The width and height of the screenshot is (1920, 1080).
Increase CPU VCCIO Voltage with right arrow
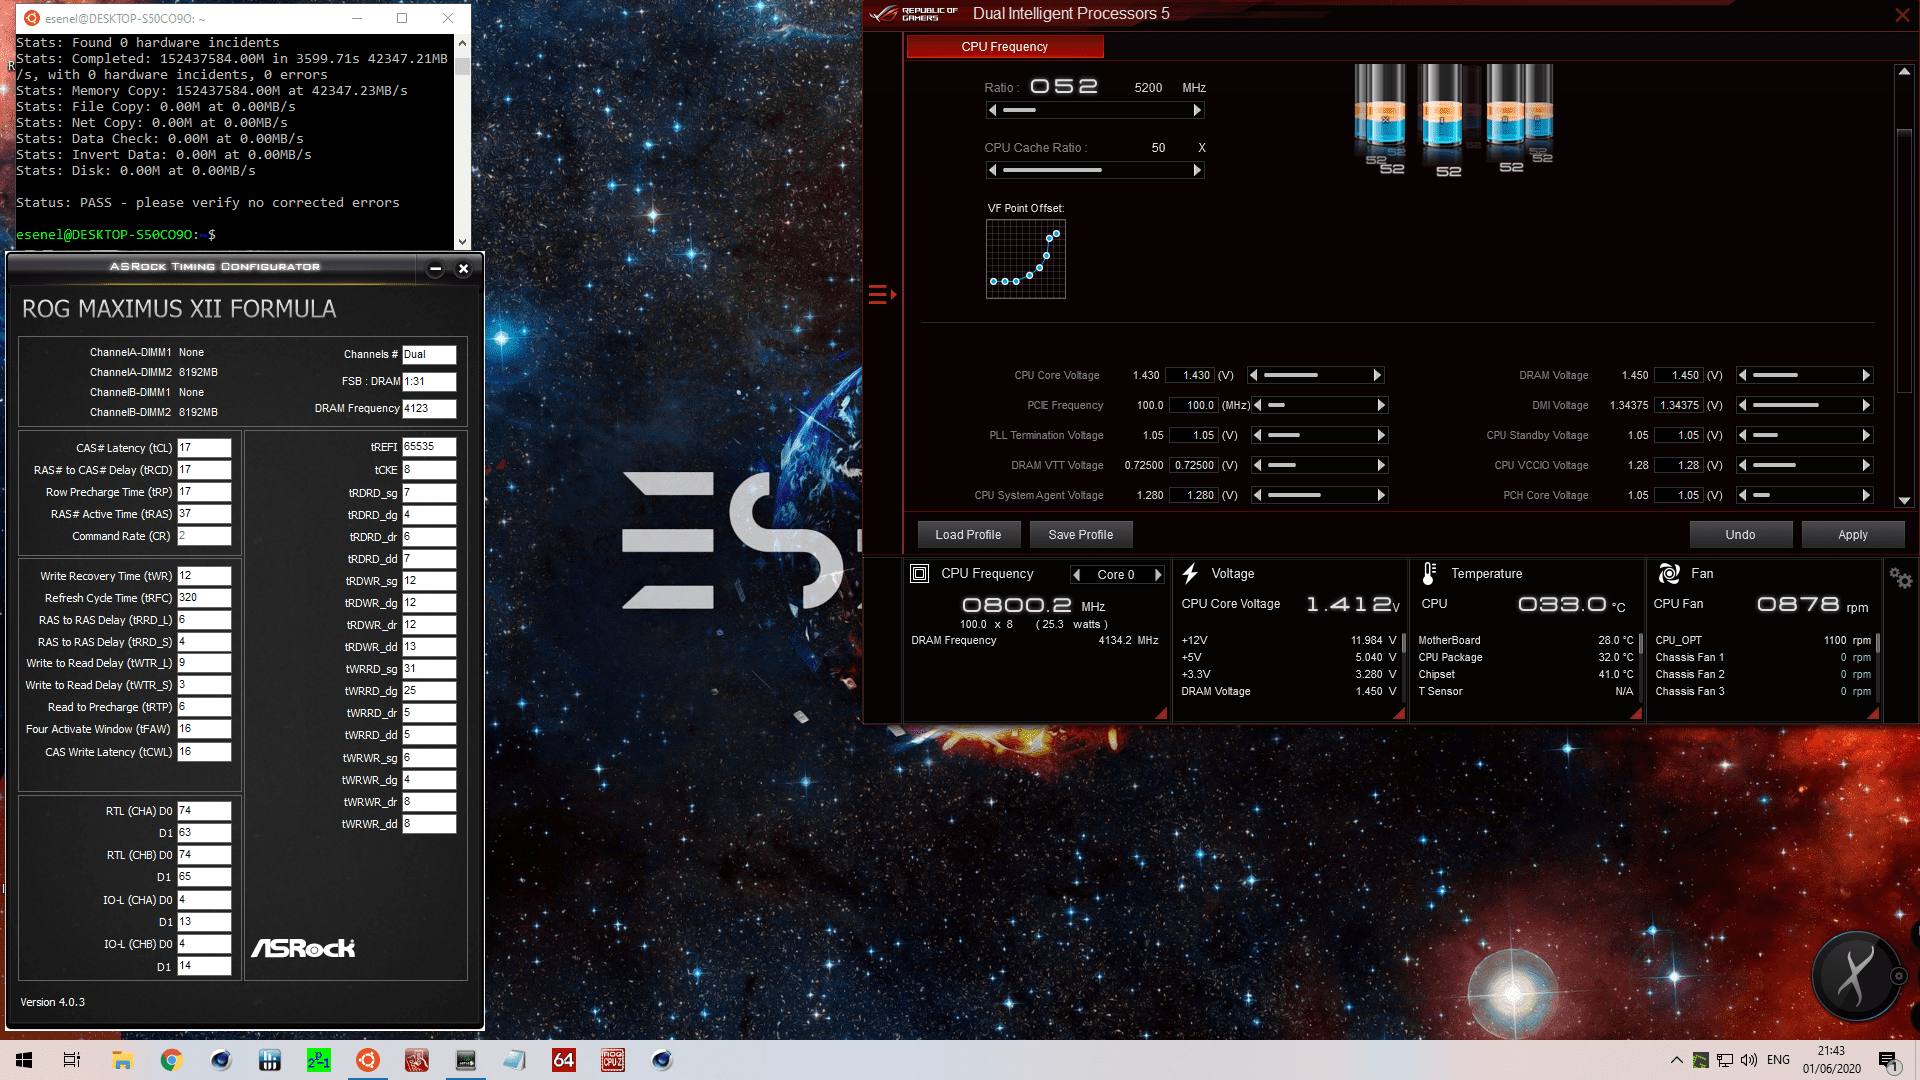point(1866,465)
